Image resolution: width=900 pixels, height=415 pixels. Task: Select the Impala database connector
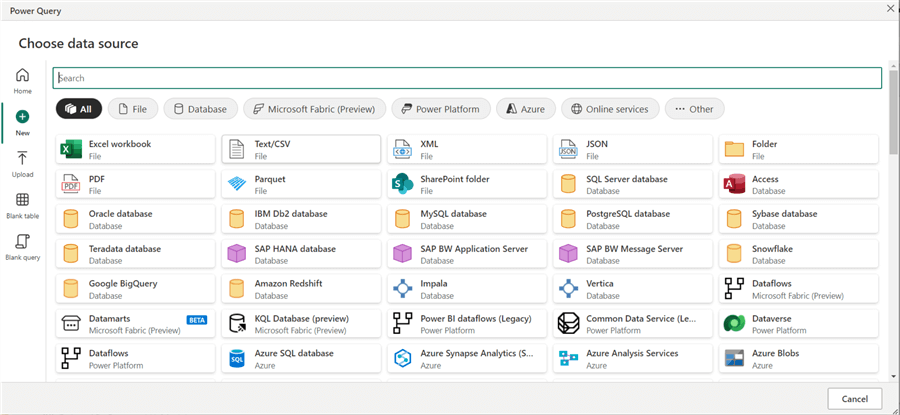(x=467, y=289)
